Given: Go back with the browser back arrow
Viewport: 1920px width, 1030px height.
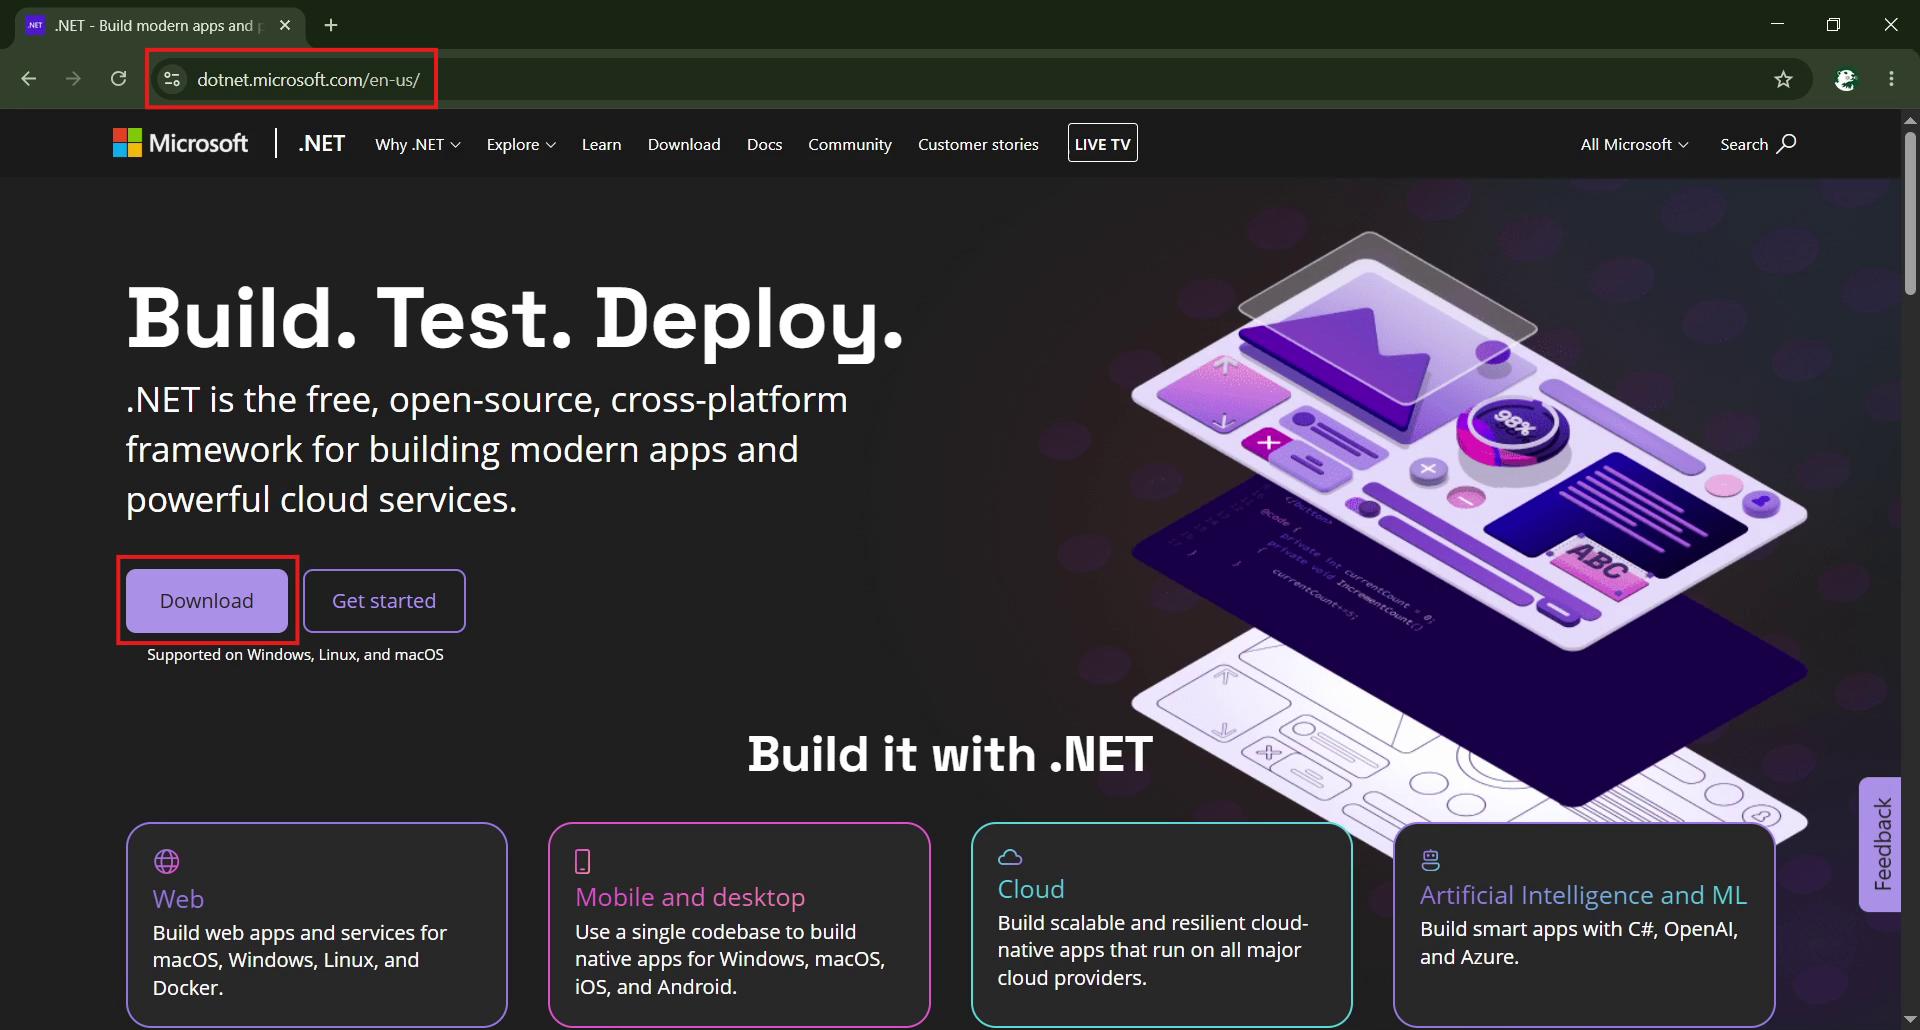Looking at the screenshot, I should tap(29, 79).
